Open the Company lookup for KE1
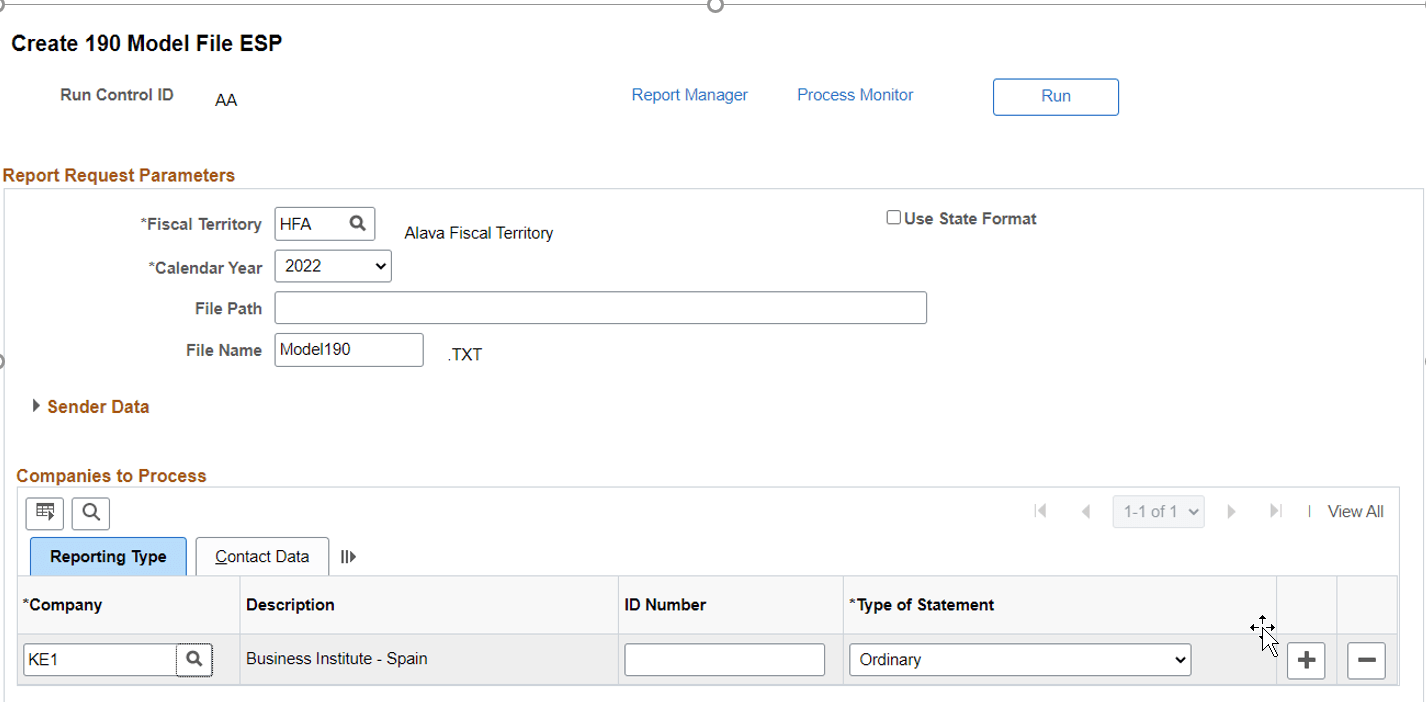The width and height of the screenshot is (1426, 702). coord(194,660)
